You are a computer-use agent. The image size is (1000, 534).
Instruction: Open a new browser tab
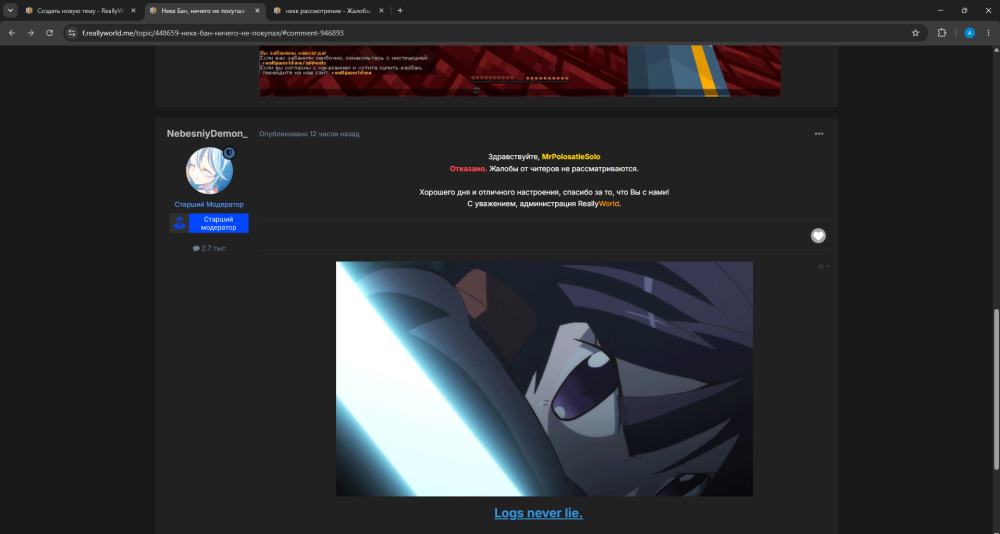400,10
